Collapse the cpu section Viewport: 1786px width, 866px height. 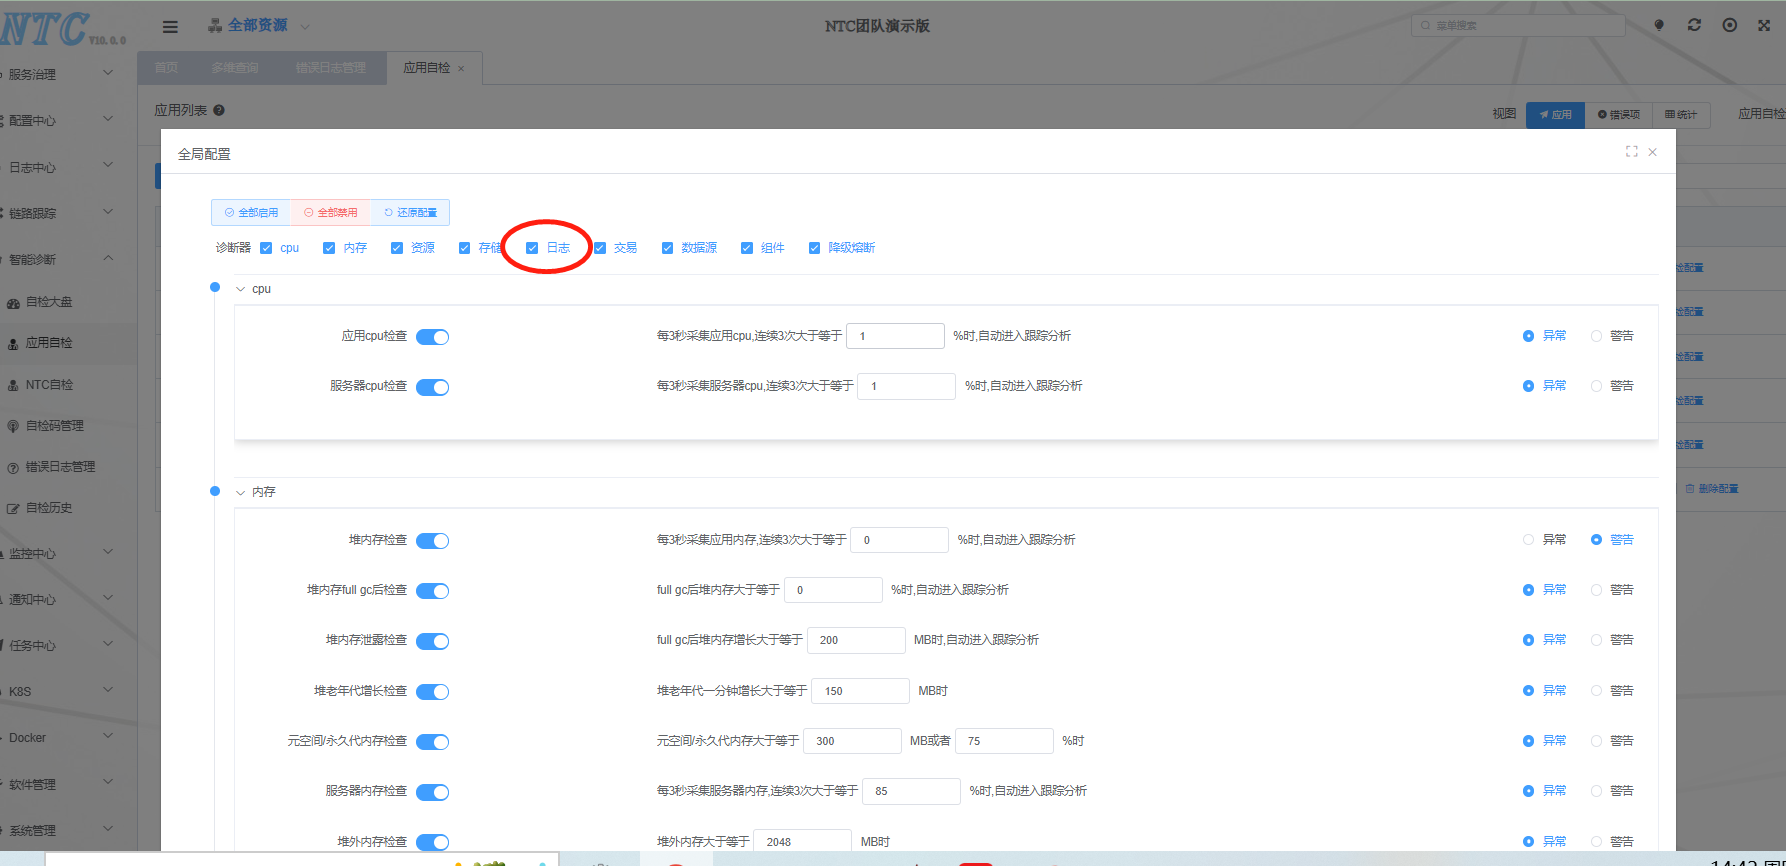pos(240,289)
